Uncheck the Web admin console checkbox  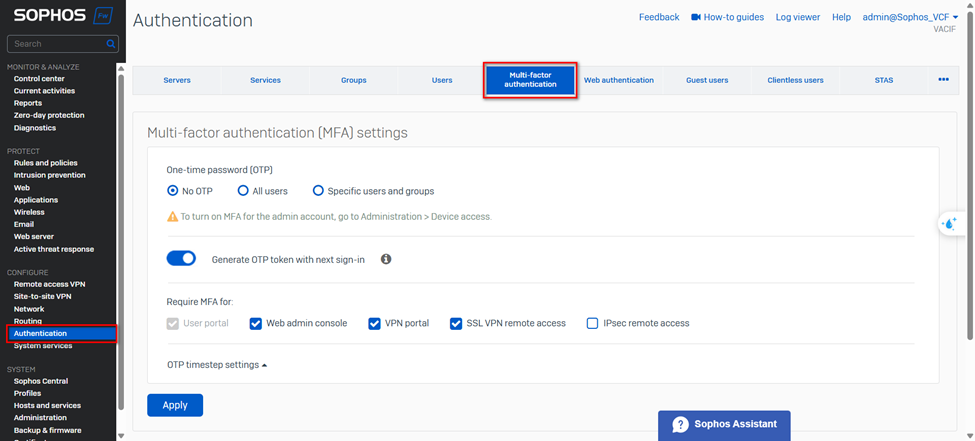coord(256,323)
